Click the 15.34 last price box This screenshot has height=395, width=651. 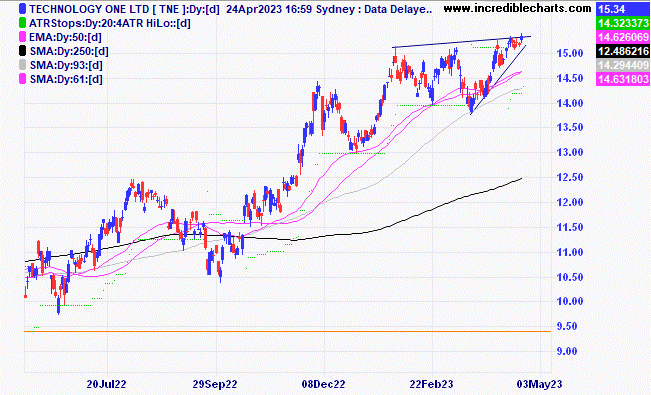pos(622,9)
